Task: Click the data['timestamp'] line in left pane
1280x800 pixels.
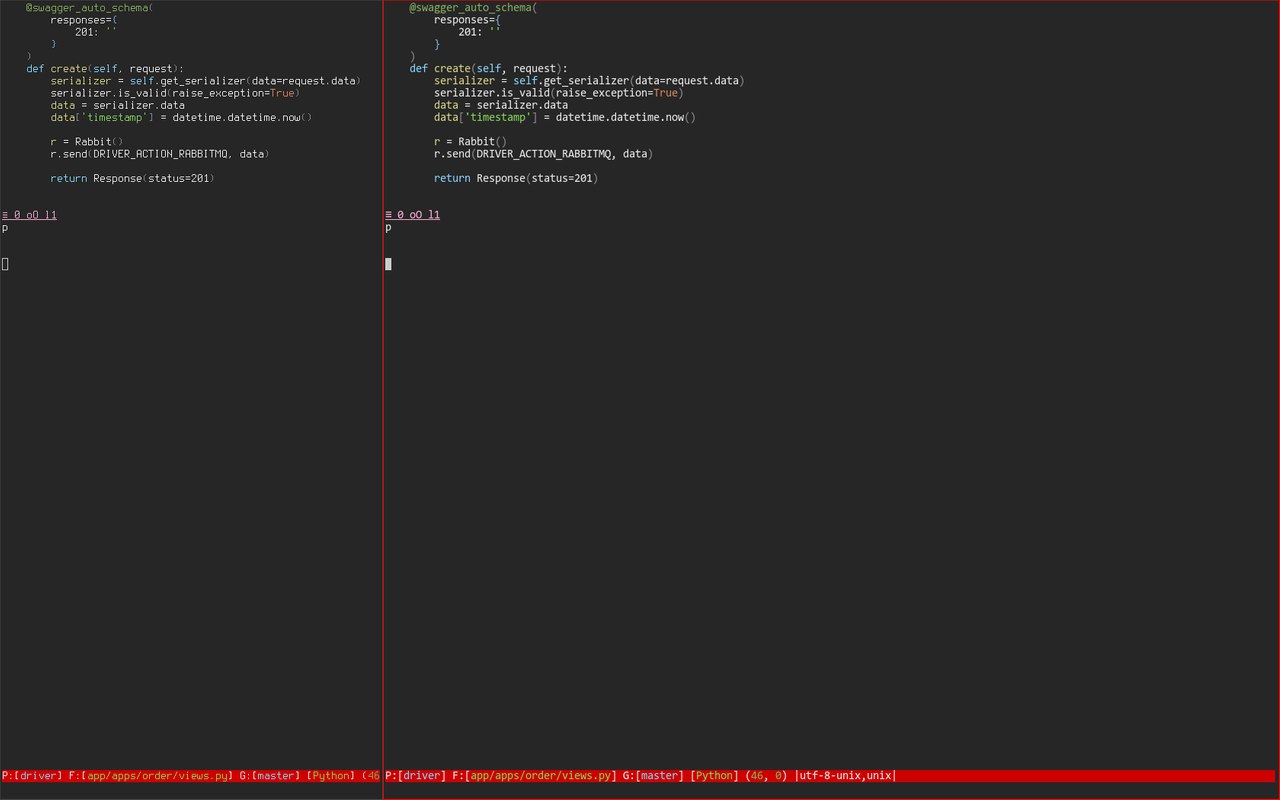Action: (x=181, y=117)
